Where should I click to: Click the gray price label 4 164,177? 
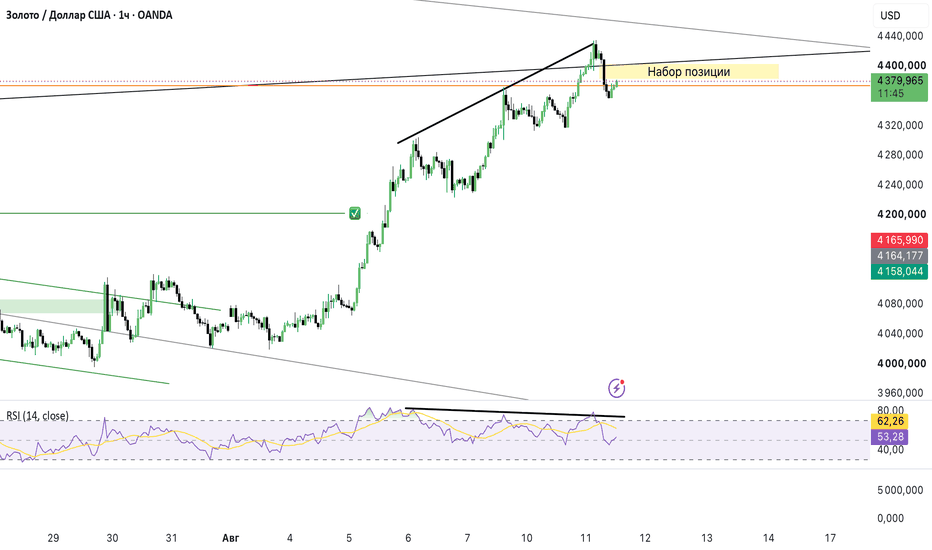coord(900,256)
